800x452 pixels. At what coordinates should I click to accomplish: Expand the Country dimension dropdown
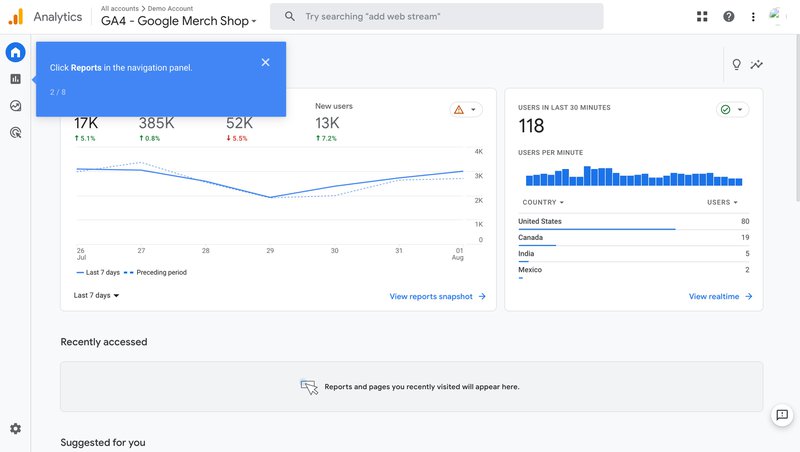pyautogui.click(x=540, y=202)
